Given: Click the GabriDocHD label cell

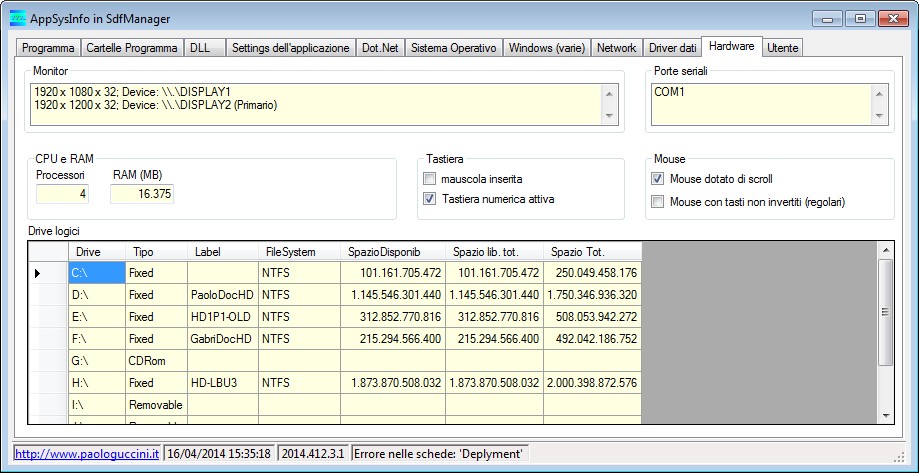Looking at the screenshot, I should [223, 339].
